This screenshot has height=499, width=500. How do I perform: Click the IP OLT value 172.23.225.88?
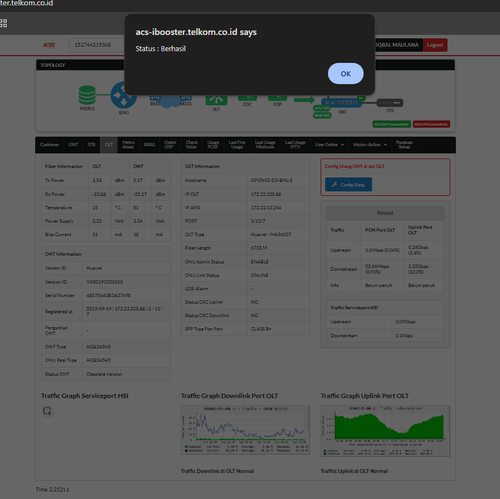[x=266, y=194]
